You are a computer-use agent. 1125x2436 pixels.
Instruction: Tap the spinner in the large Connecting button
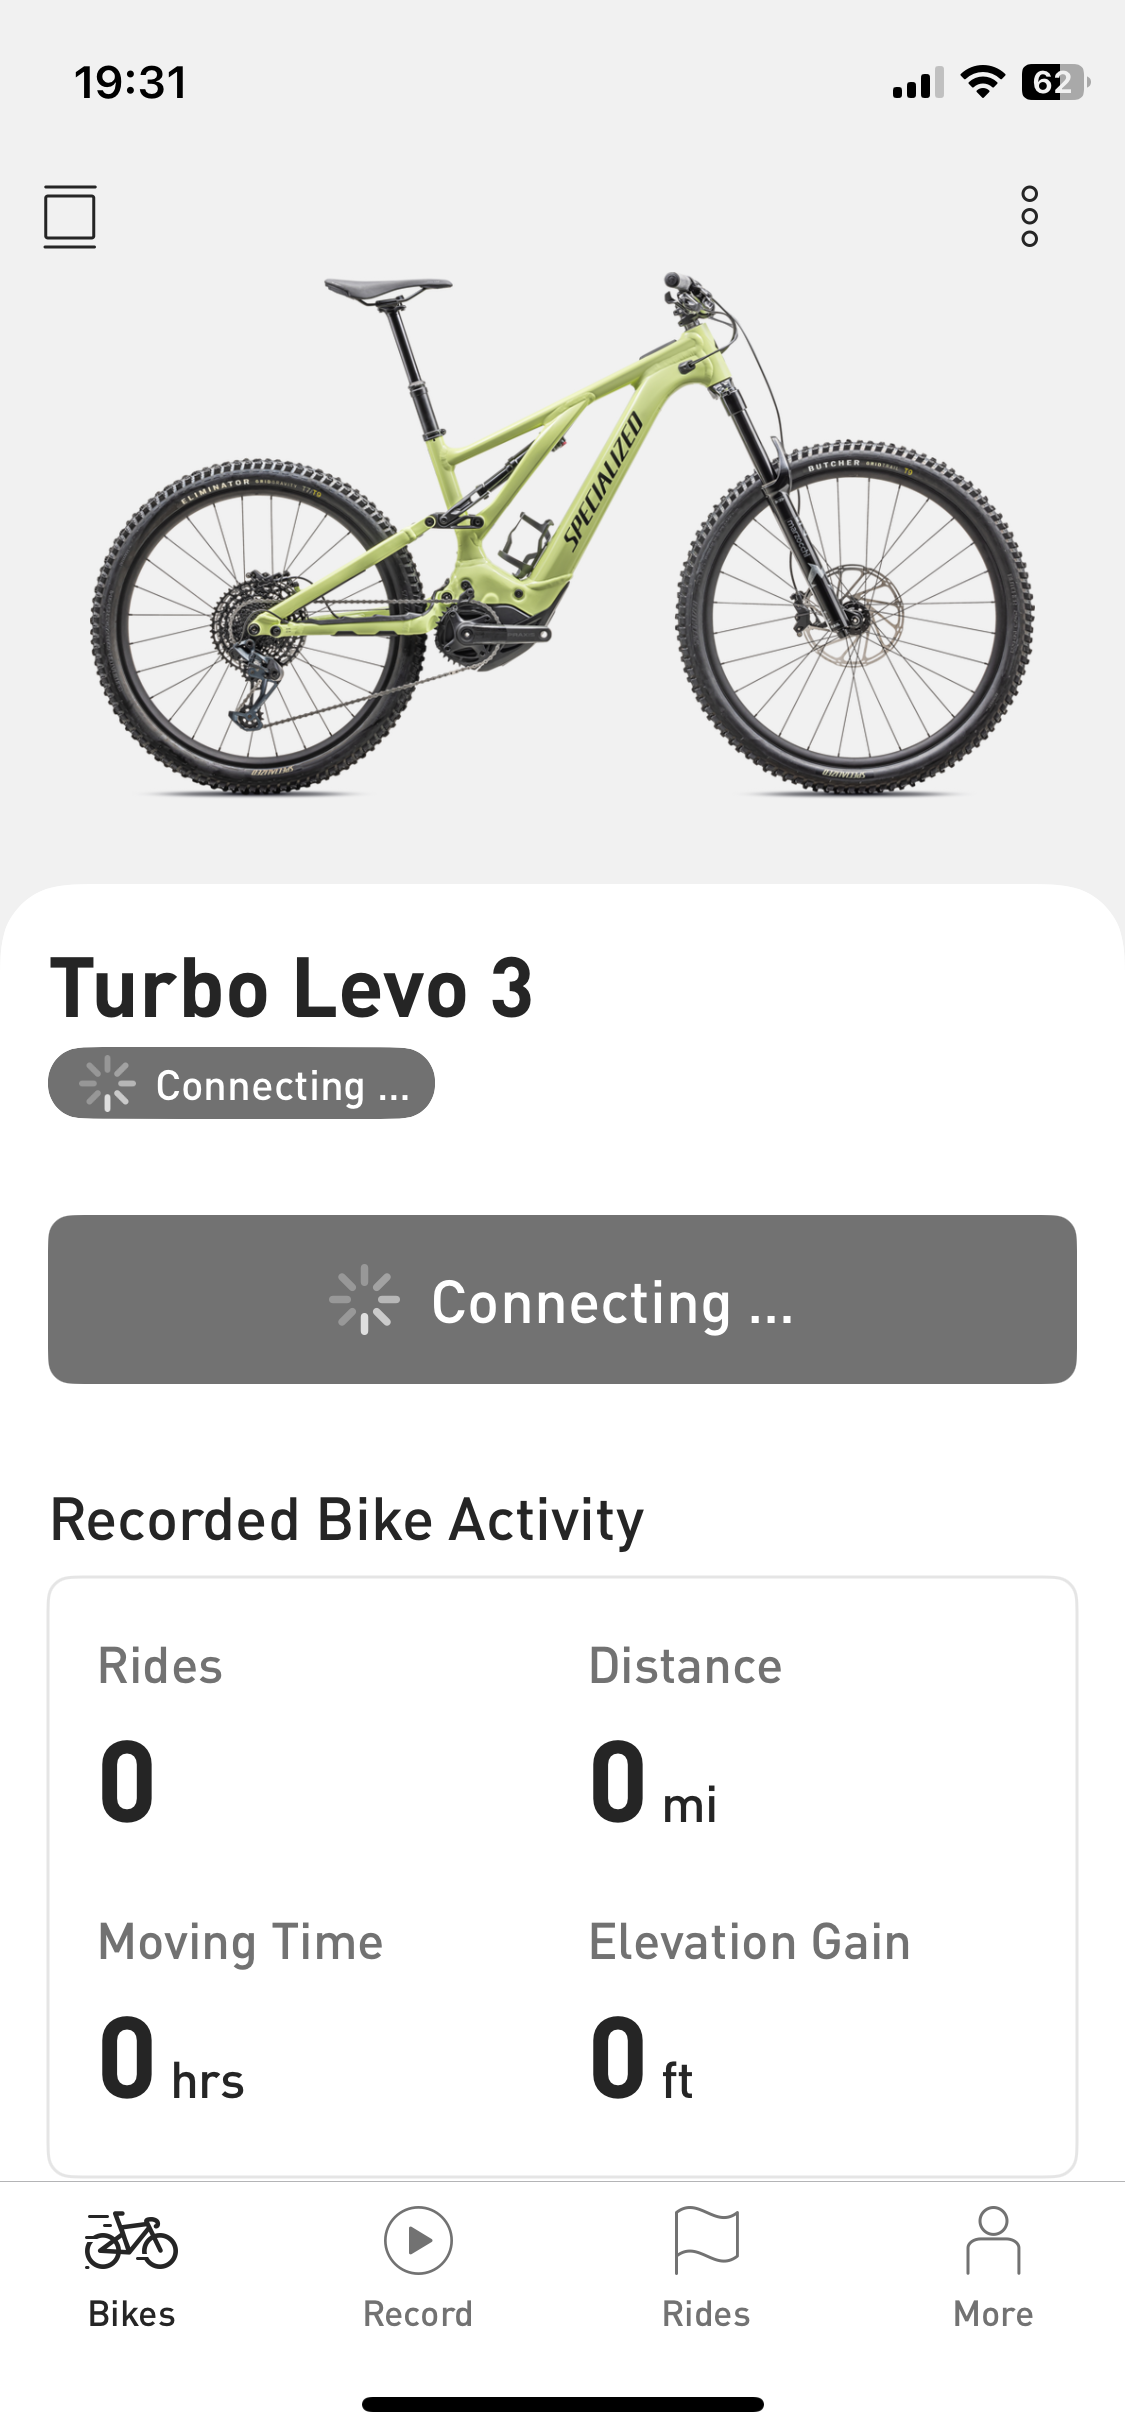tap(365, 1300)
